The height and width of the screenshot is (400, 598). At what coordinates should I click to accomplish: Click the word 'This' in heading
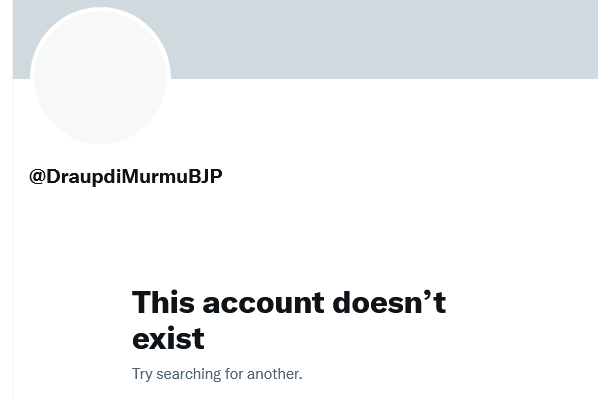point(163,302)
